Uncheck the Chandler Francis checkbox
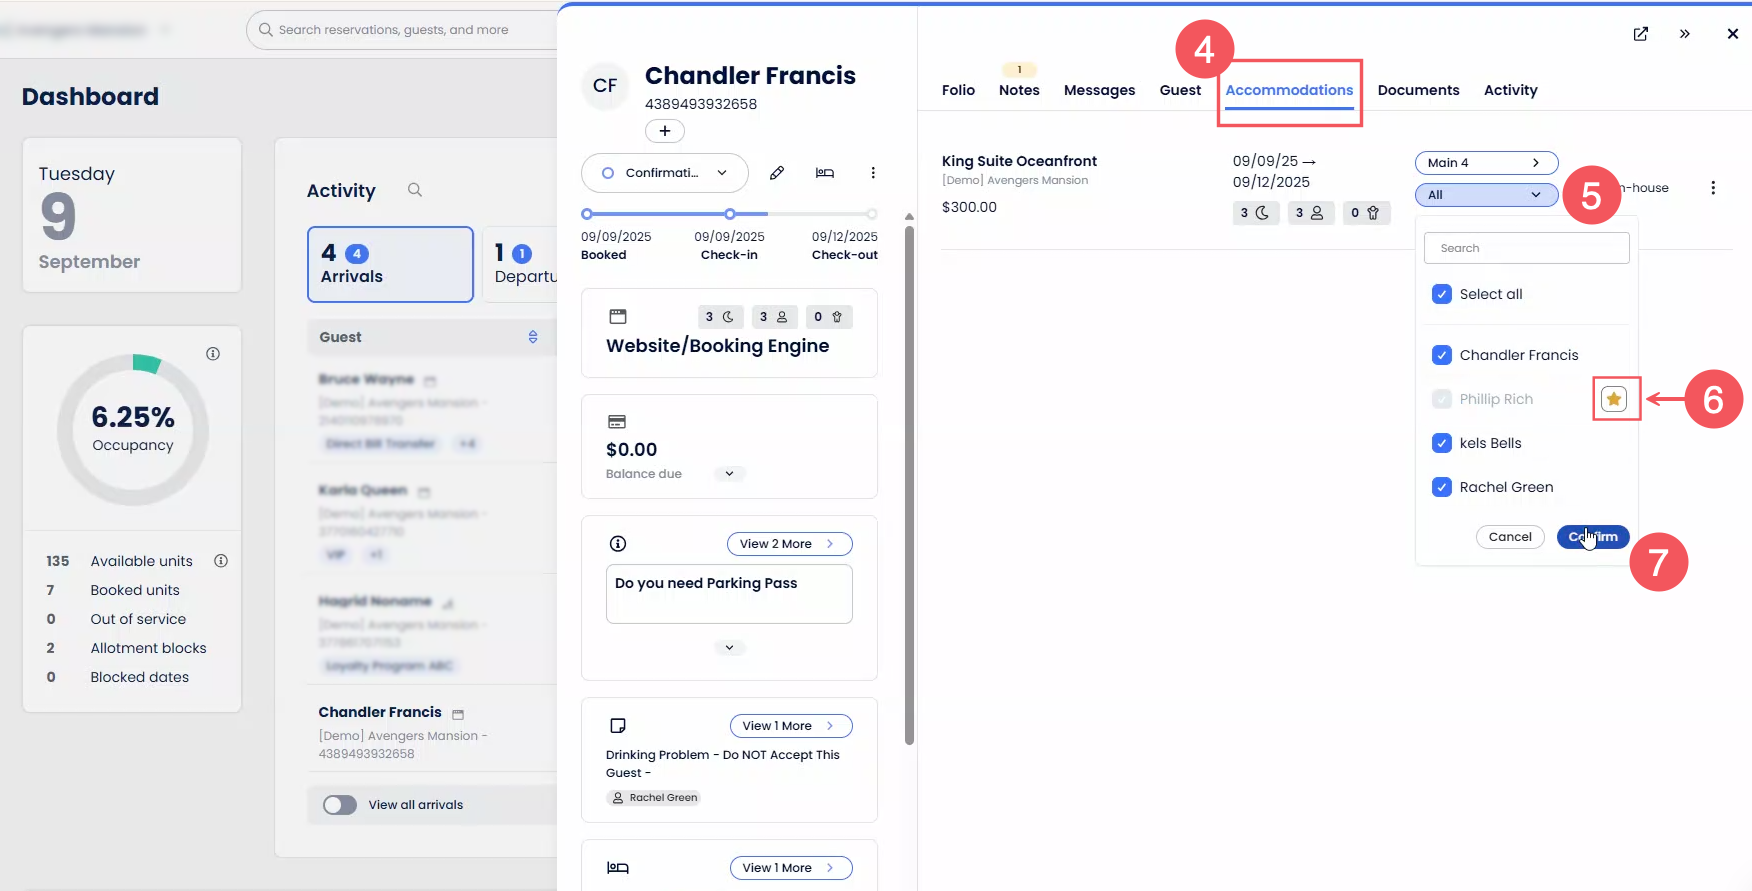 pyautogui.click(x=1442, y=355)
